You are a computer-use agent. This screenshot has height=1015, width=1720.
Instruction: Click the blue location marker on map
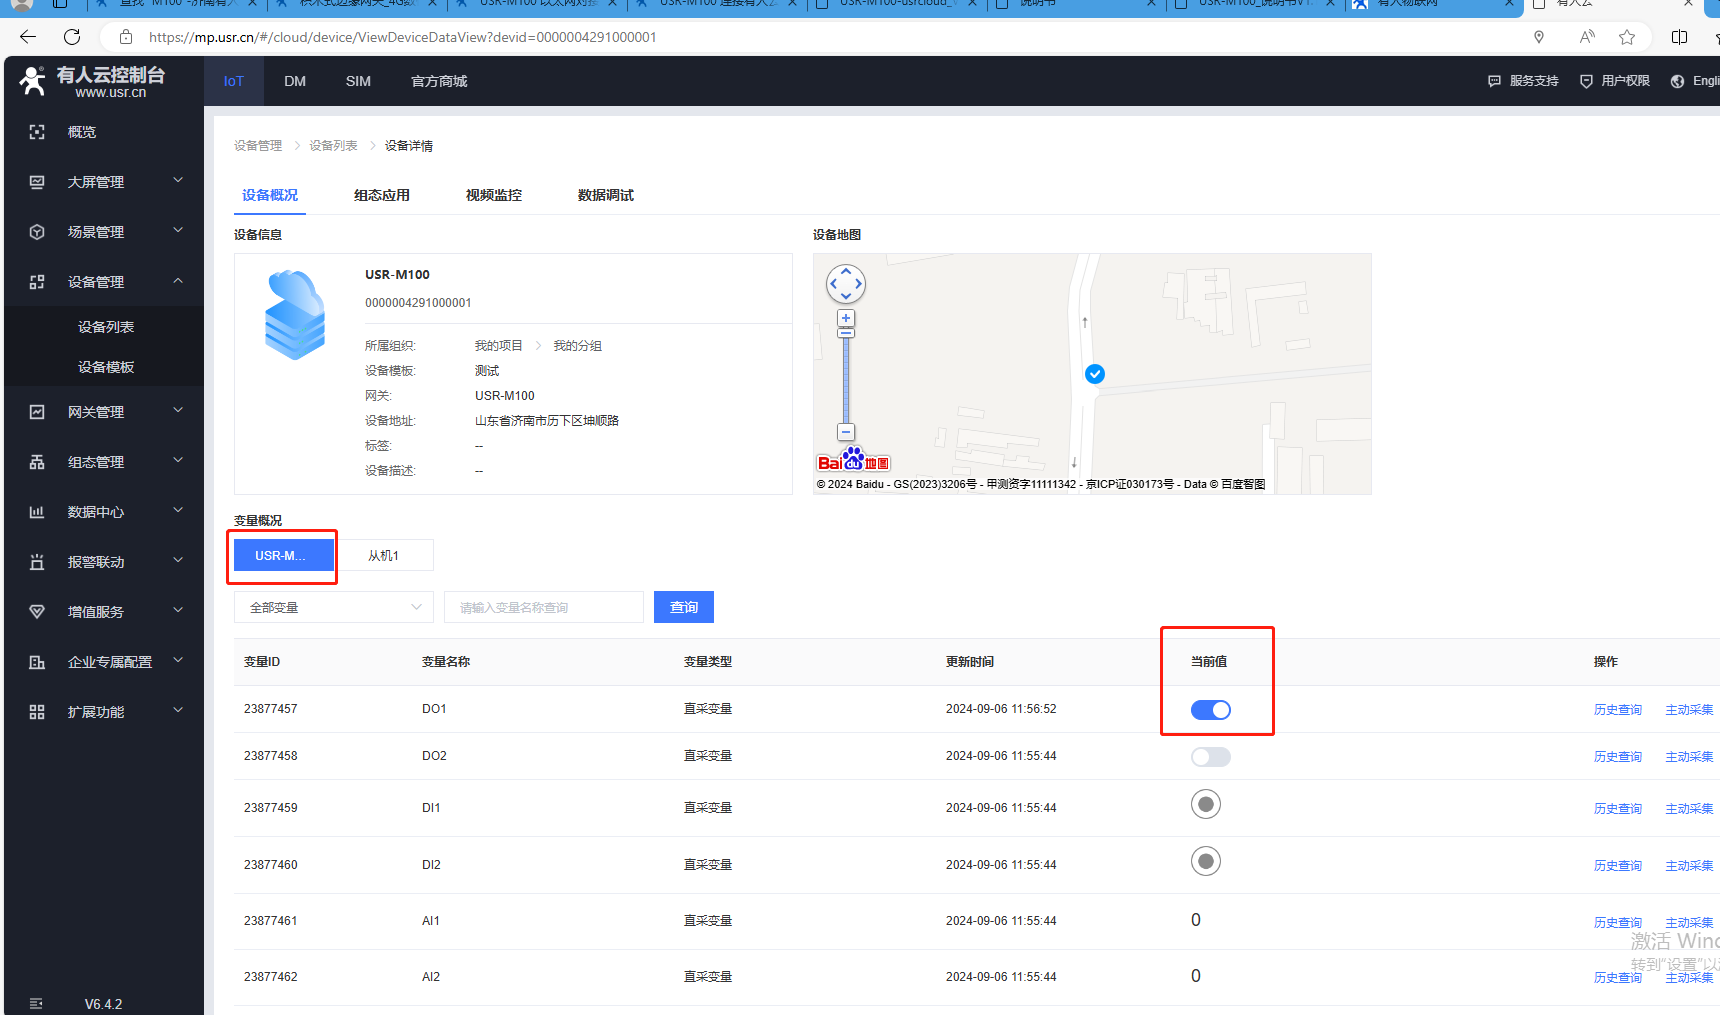pyautogui.click(x=1095, y=374)
